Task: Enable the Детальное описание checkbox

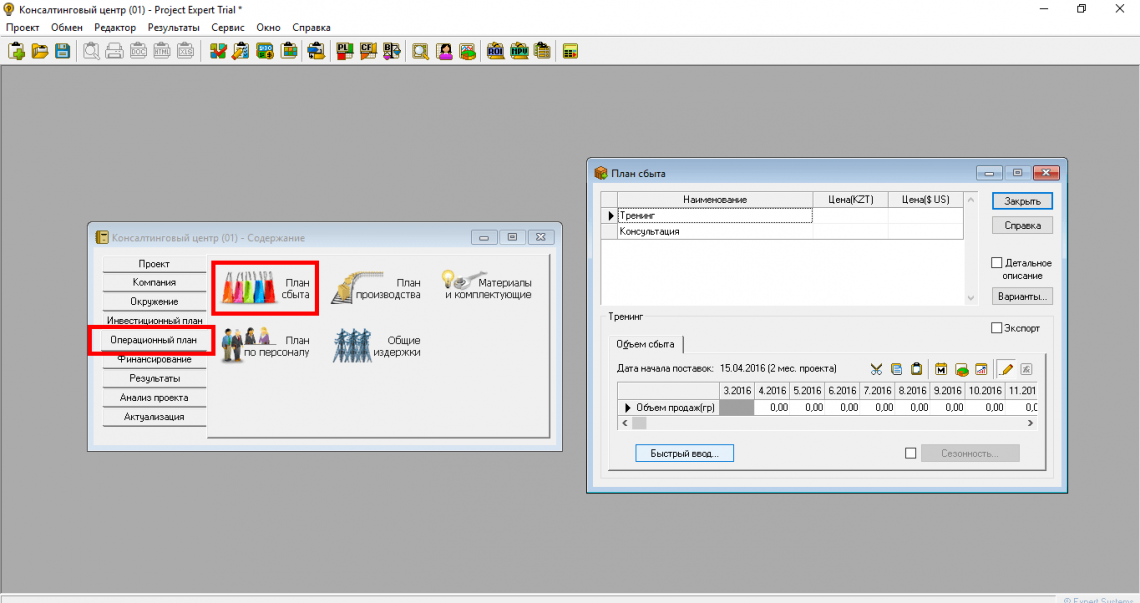Action: coord(996,263)
